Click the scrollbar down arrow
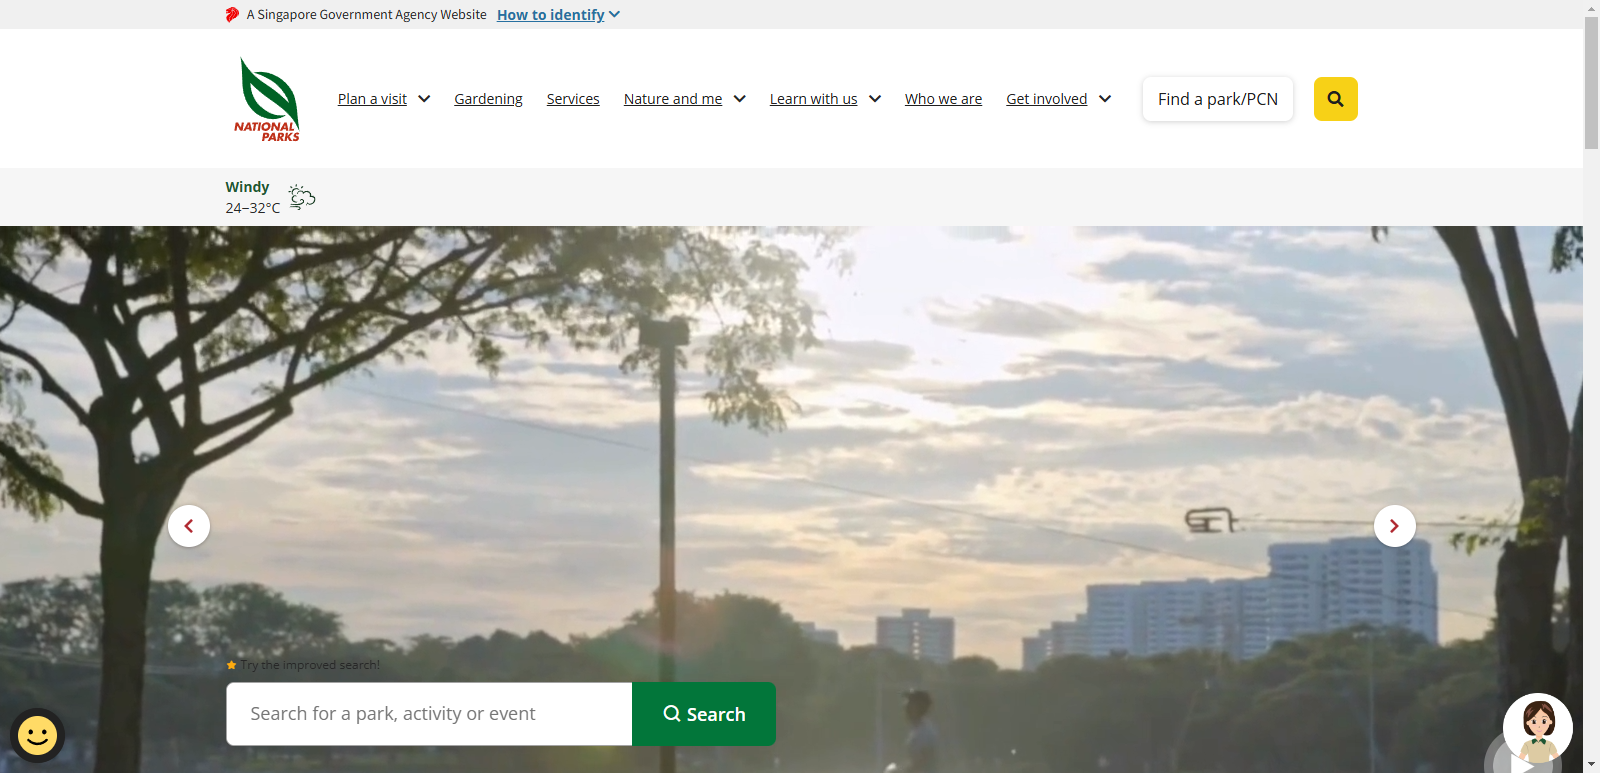The width and height of the screenshot is (1600, 773). [x=1591, y=765]
